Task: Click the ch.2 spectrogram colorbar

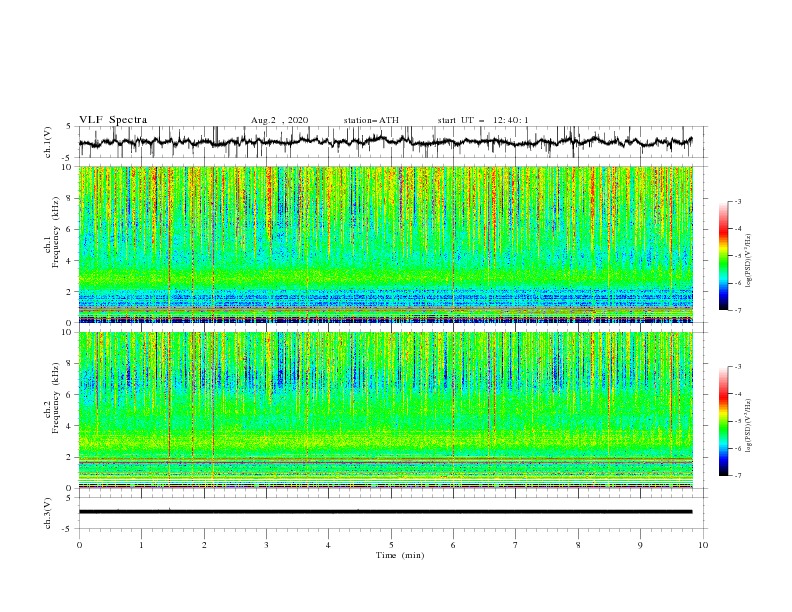Action: pos(724,421)
